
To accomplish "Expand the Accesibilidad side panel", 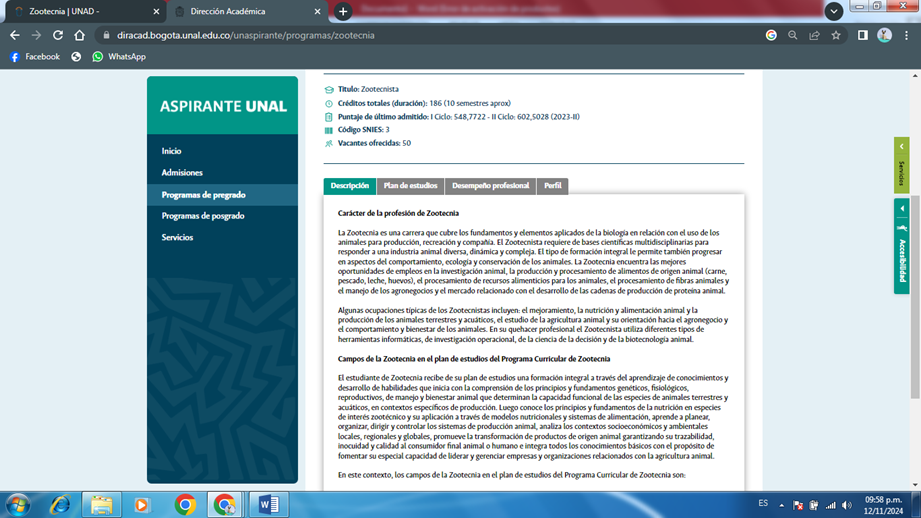I will [901, 246].
